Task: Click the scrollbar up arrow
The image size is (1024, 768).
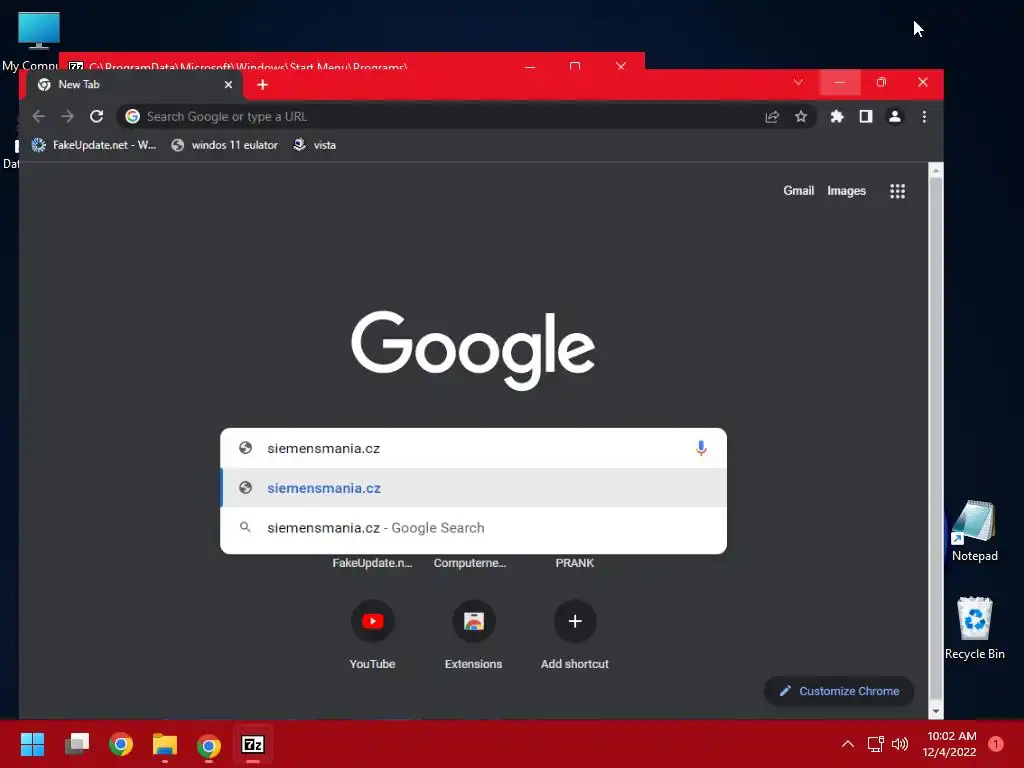Action: (936, 170)
